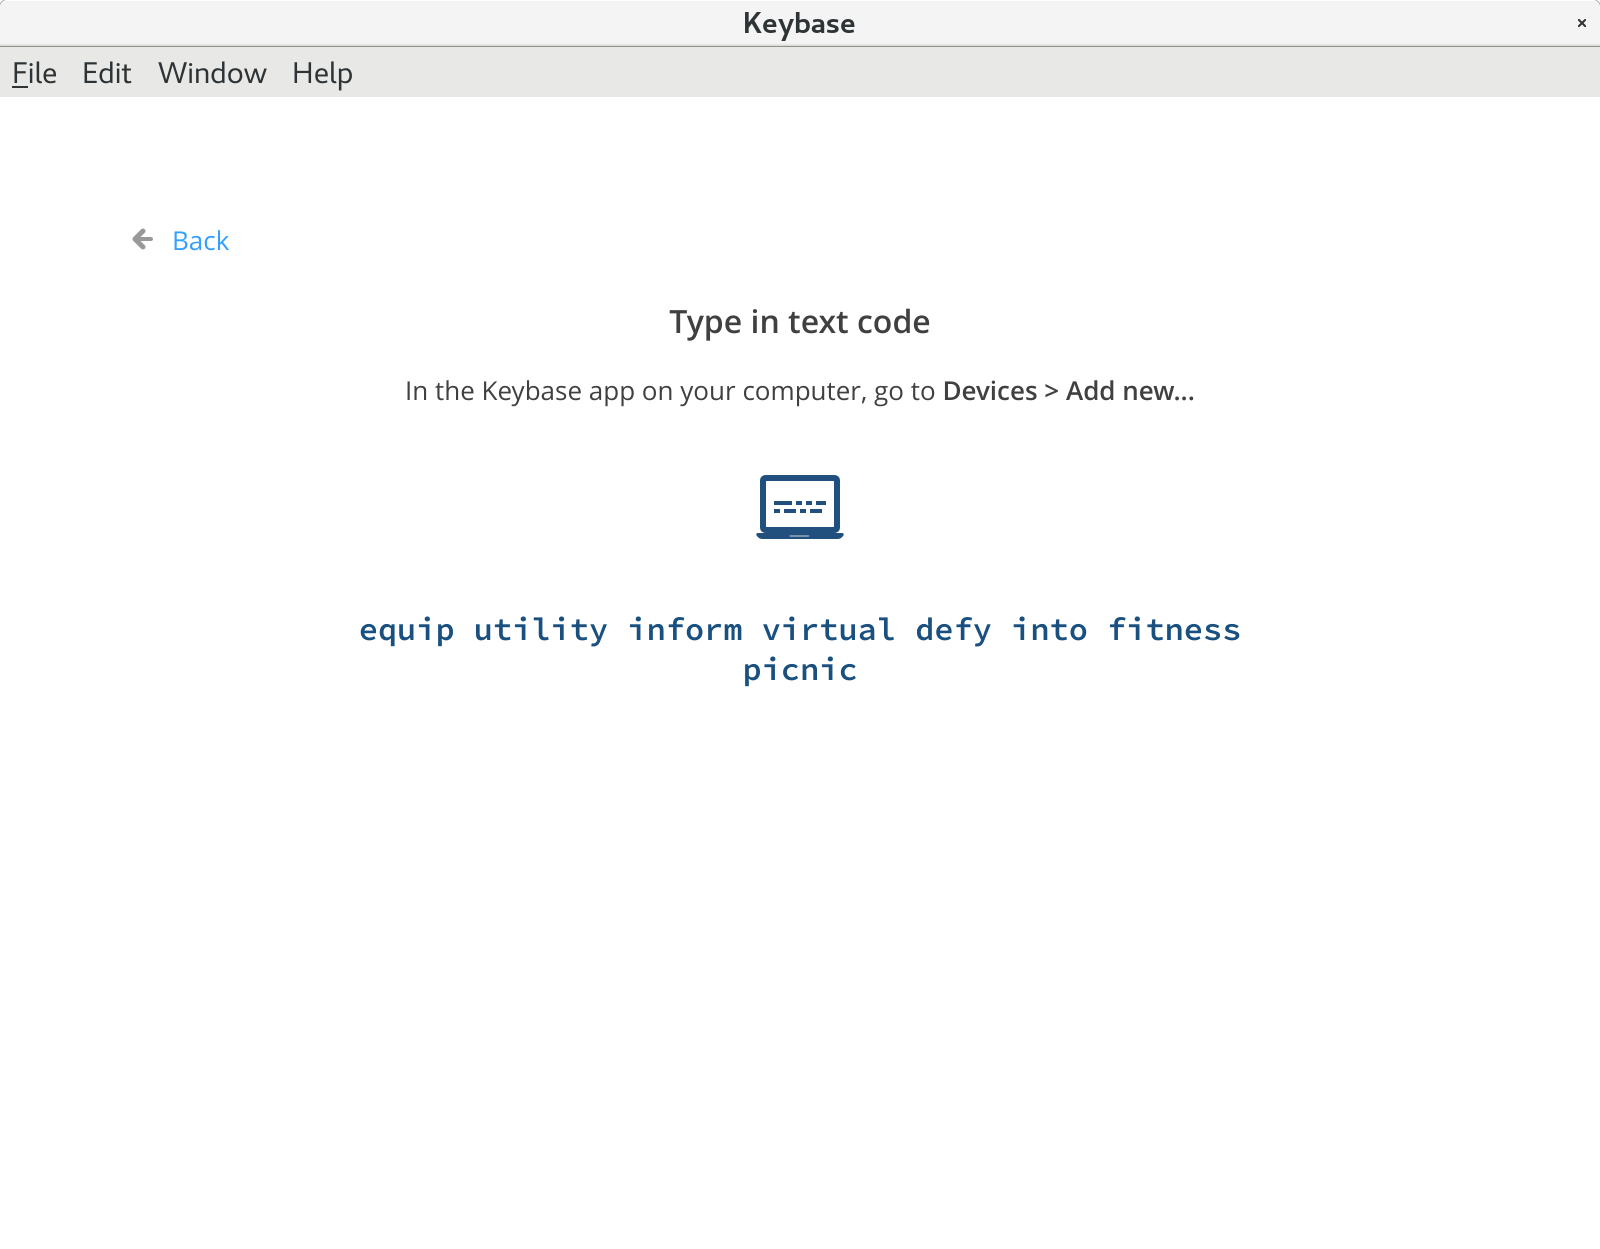Click the laptop text code icon
Viewport: 1600px width, 1249px height.
(800, 507)
